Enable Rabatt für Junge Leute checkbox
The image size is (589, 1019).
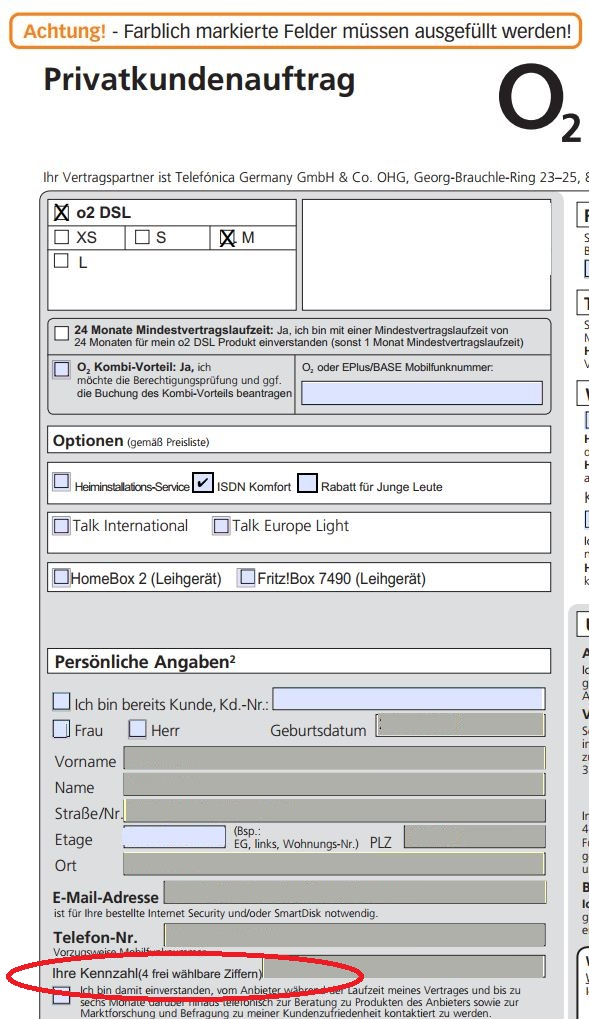[x=308, y=483]
